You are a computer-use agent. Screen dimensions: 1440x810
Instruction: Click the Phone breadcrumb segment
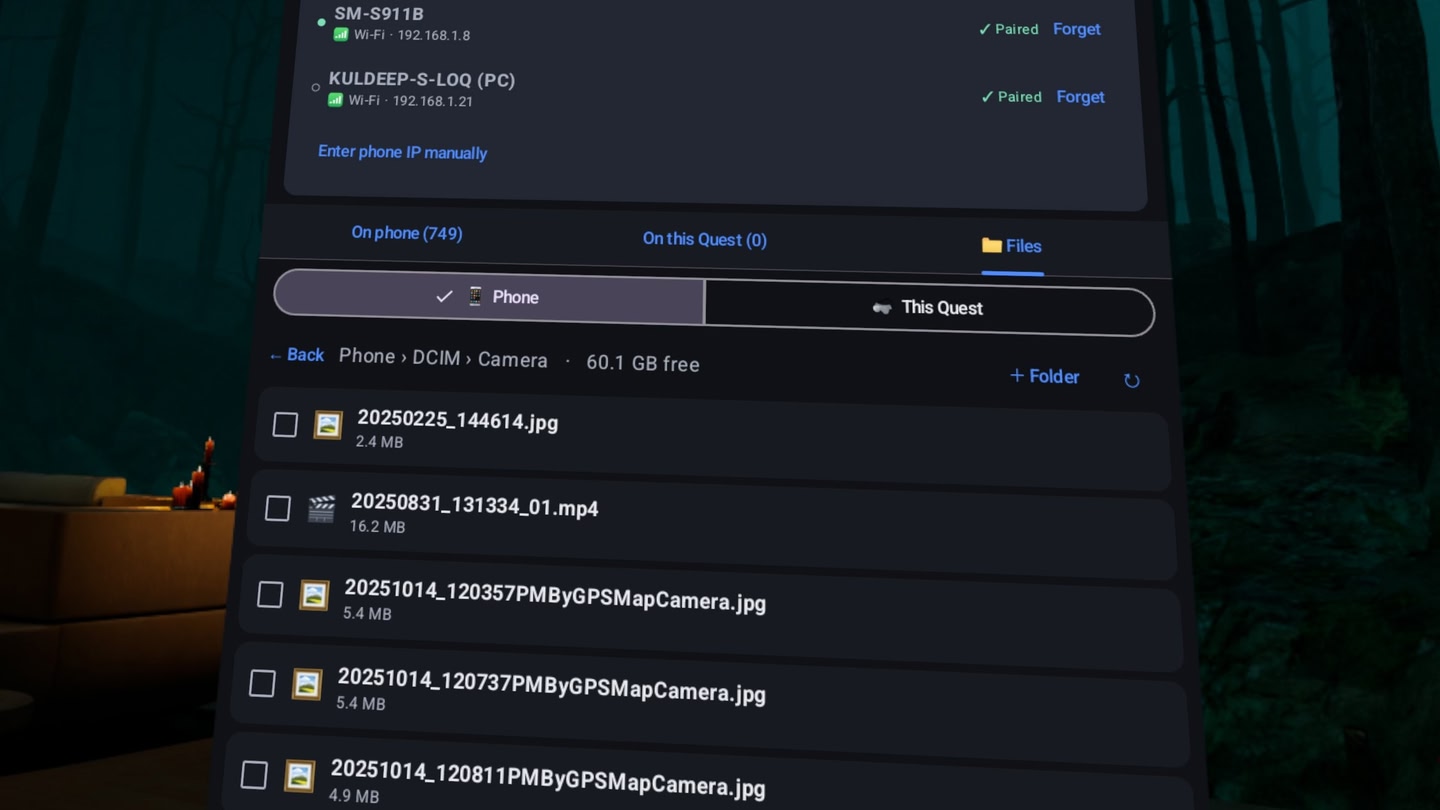point(367,356)
